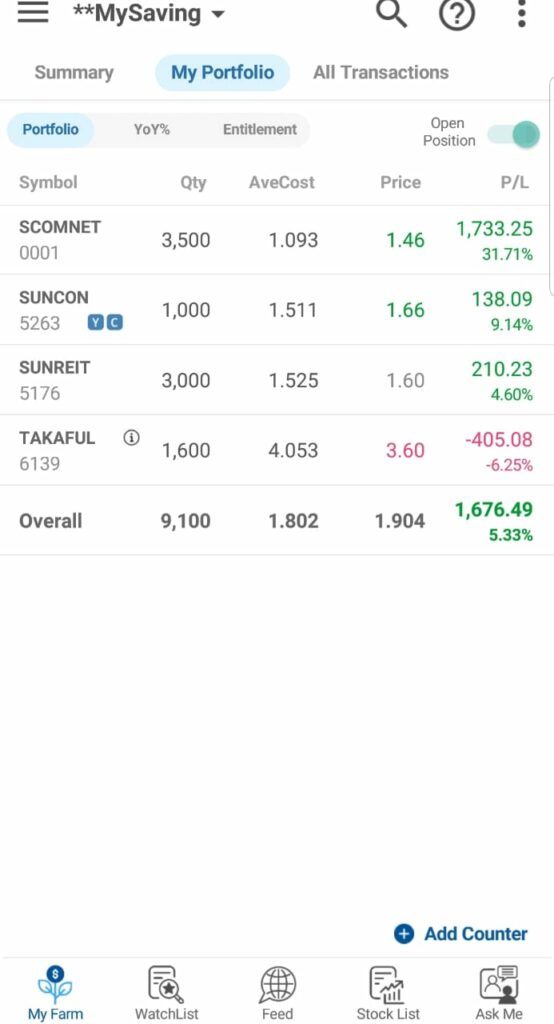Tap the Add Counter button

pyautogui.click(x=461, y=934)
